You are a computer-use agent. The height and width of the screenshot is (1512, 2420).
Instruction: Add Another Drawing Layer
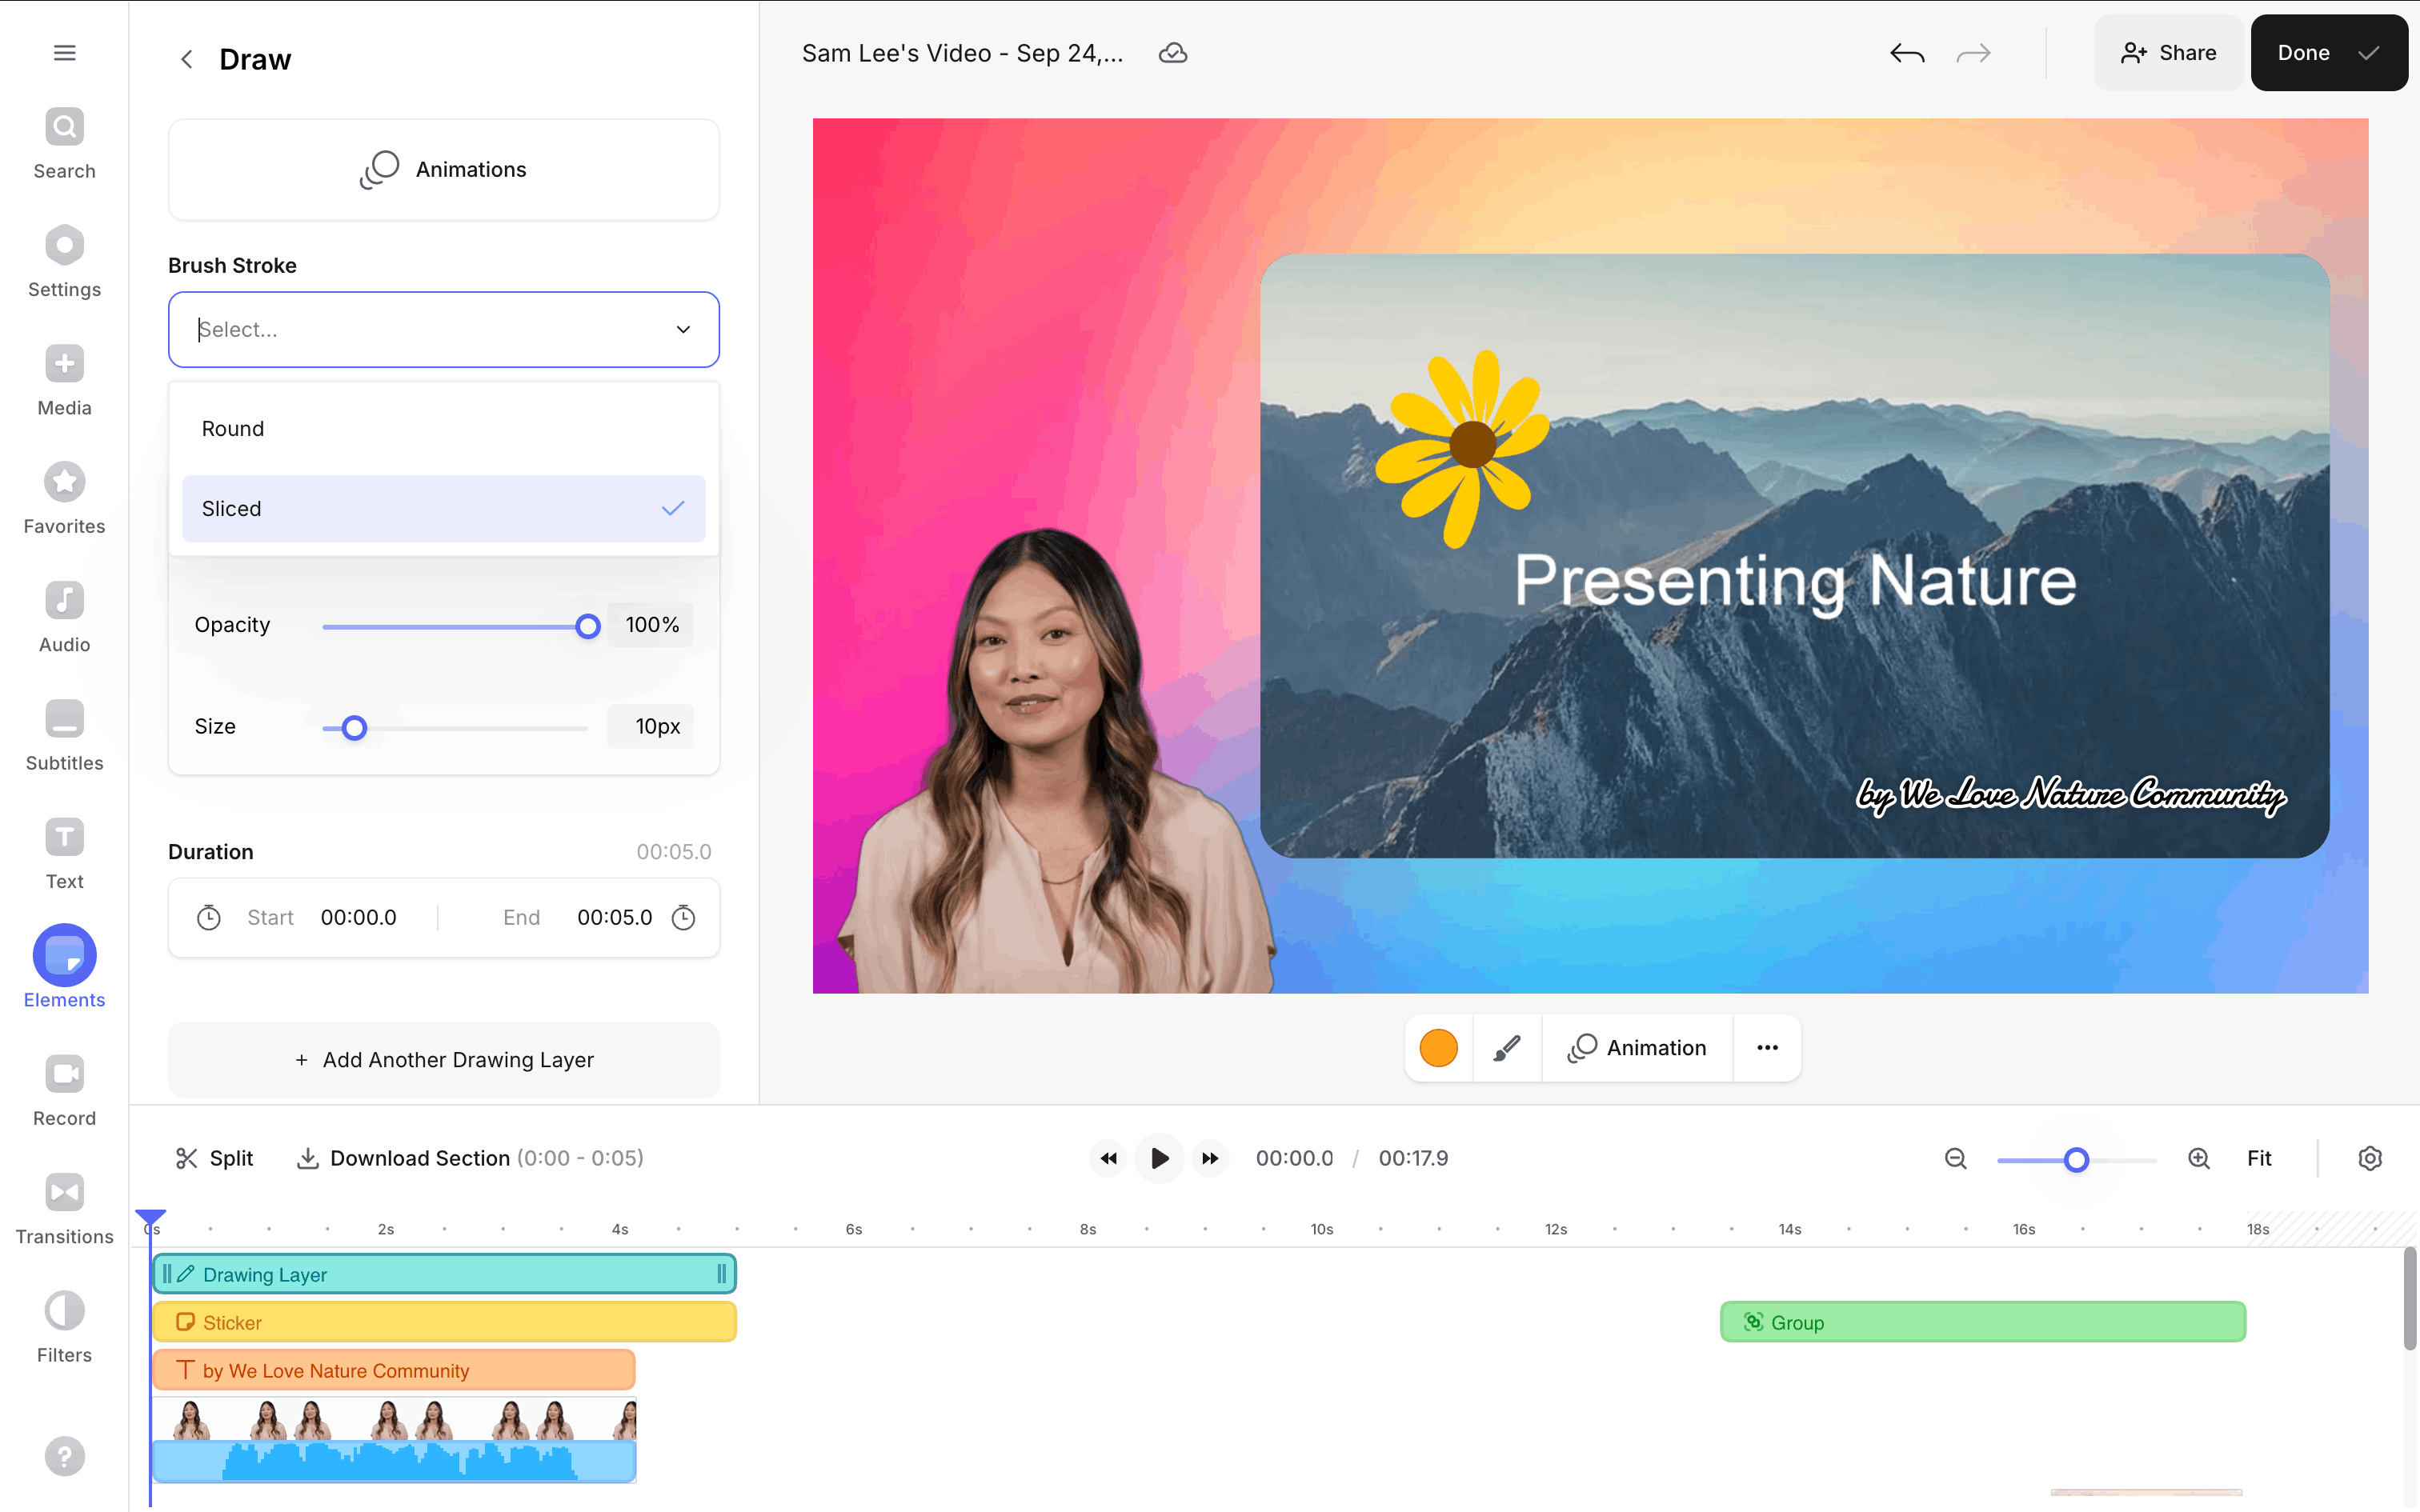click(x=443, y=1059)
